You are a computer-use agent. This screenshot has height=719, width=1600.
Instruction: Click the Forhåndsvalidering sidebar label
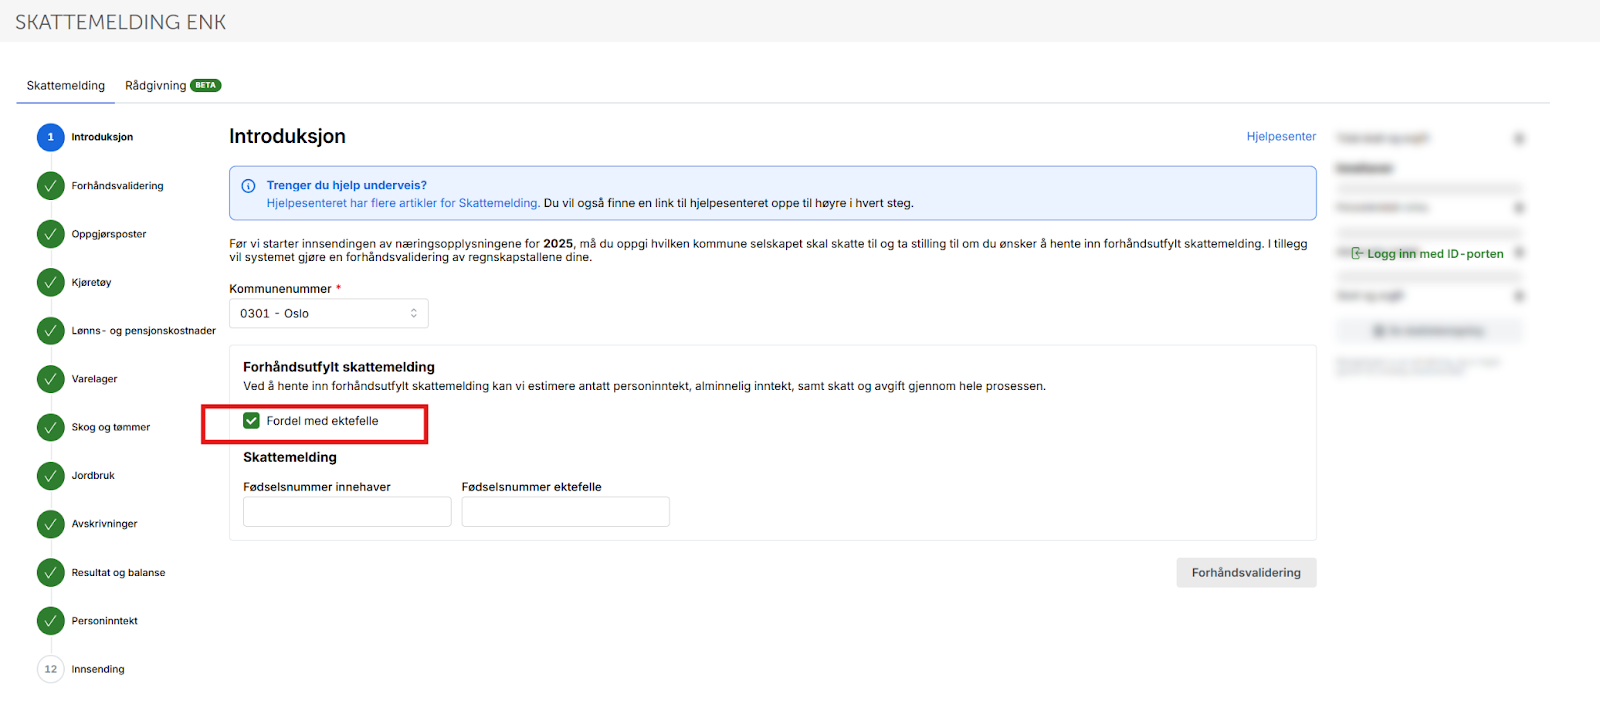tap(117, 186)
